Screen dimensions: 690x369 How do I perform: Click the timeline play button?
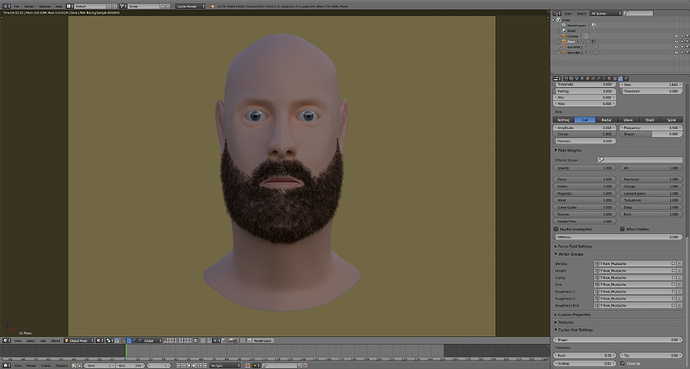(x=195, y=365)
